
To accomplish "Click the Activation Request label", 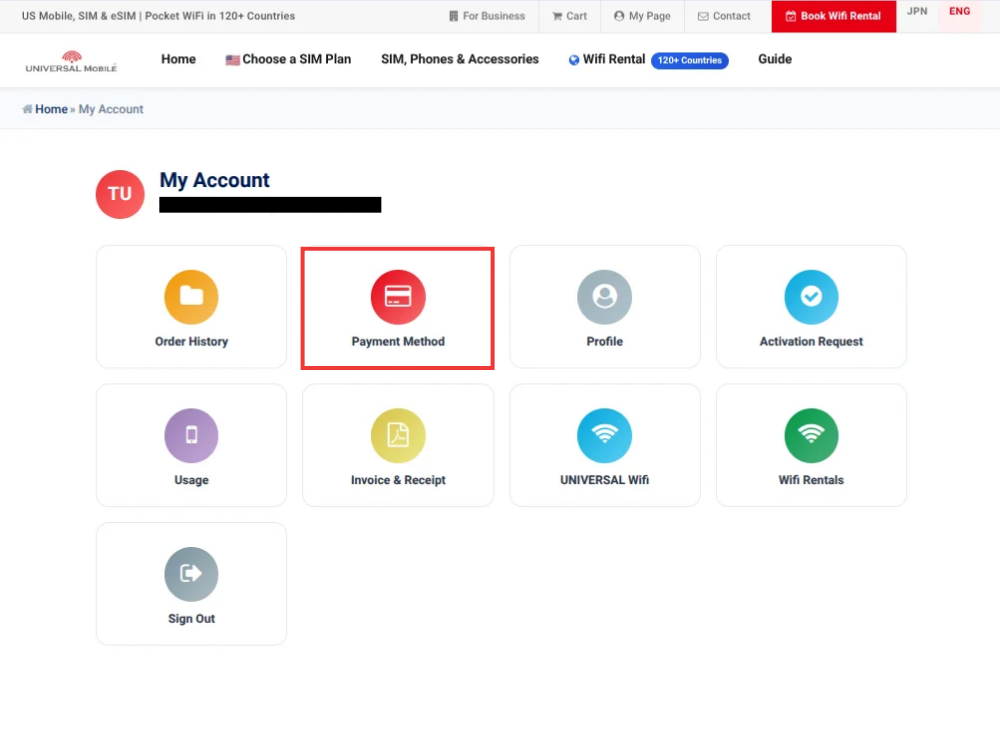I will tap(811, 341).
